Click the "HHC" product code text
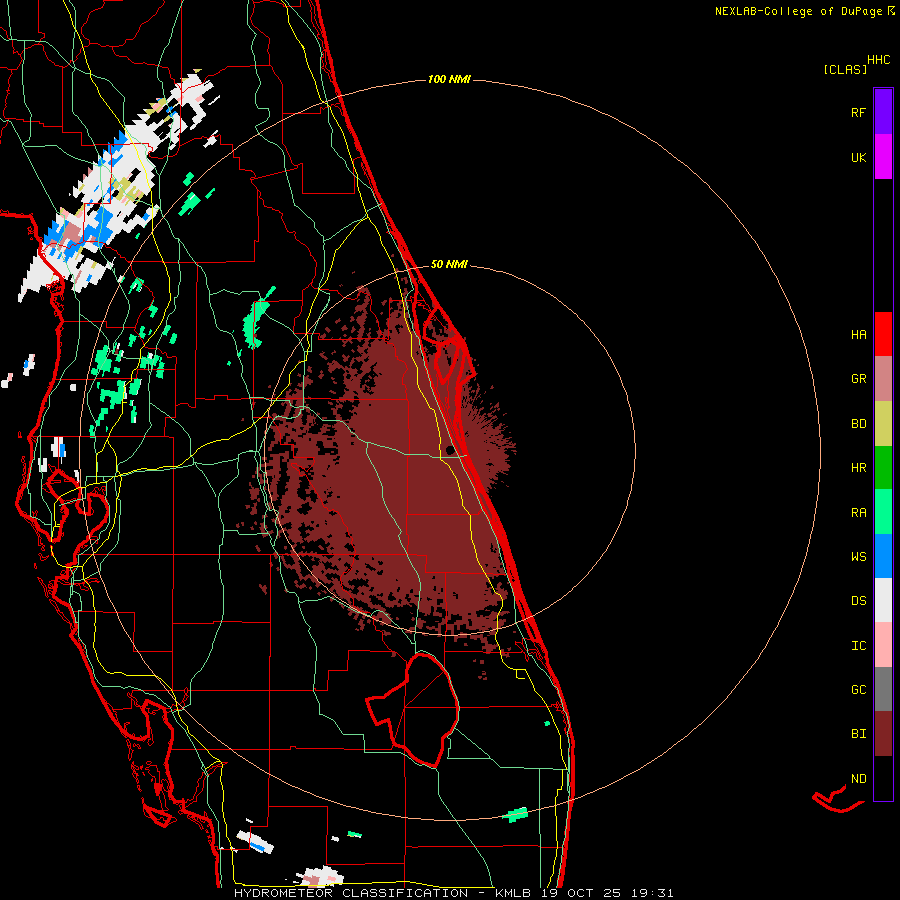Screen dimensions: 900x900 879,59
